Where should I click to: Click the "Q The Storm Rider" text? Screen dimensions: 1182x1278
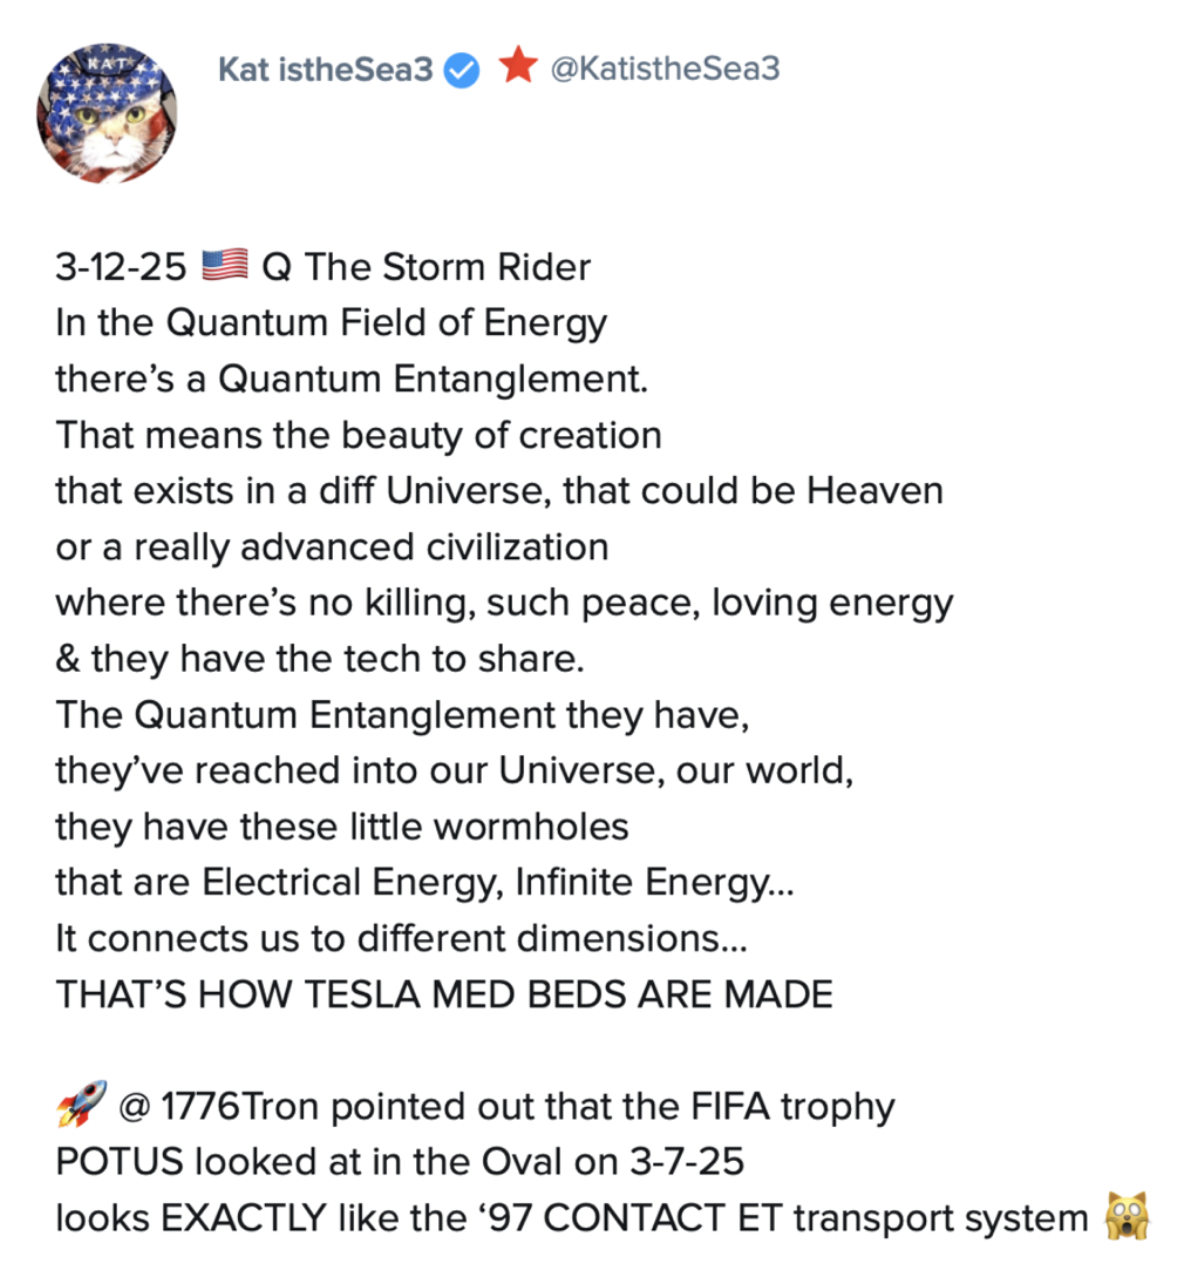click(x=426, y=267)
